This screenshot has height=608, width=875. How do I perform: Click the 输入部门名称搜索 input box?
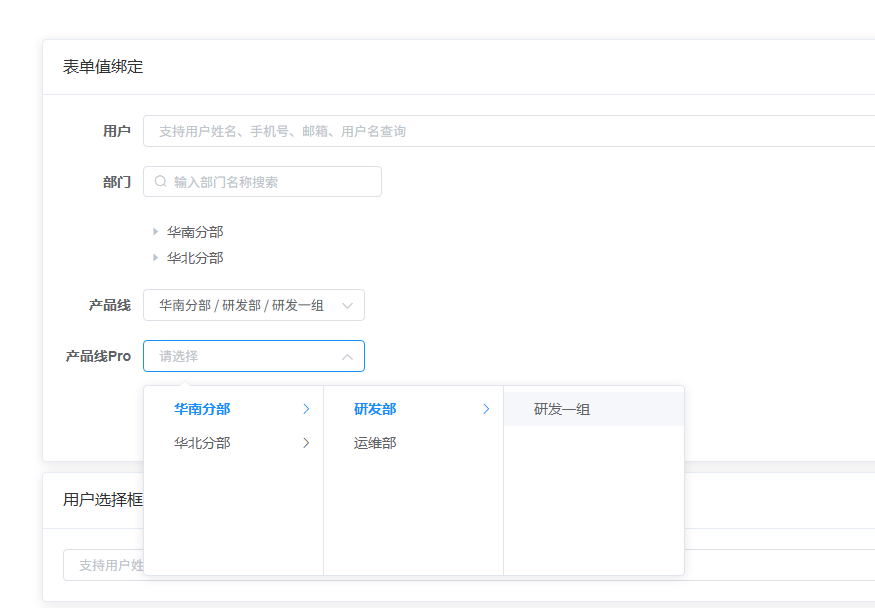262,181
